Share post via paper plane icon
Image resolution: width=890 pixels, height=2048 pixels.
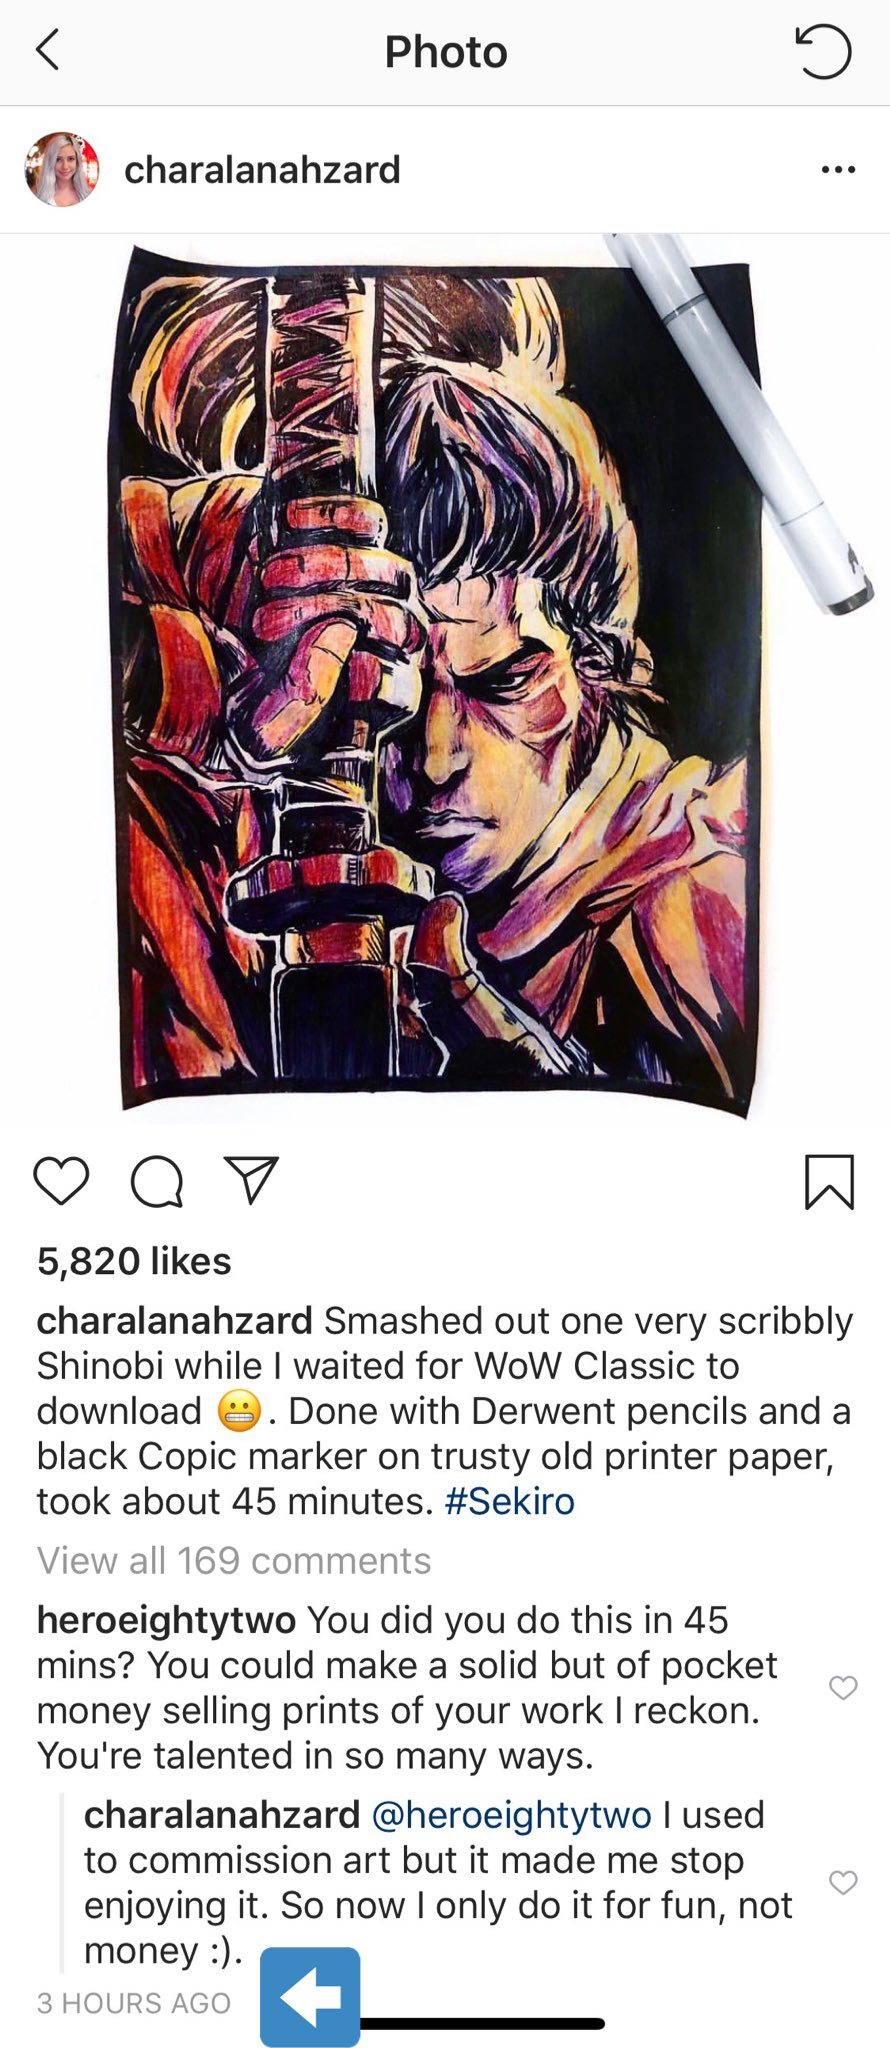[250, 1180]
